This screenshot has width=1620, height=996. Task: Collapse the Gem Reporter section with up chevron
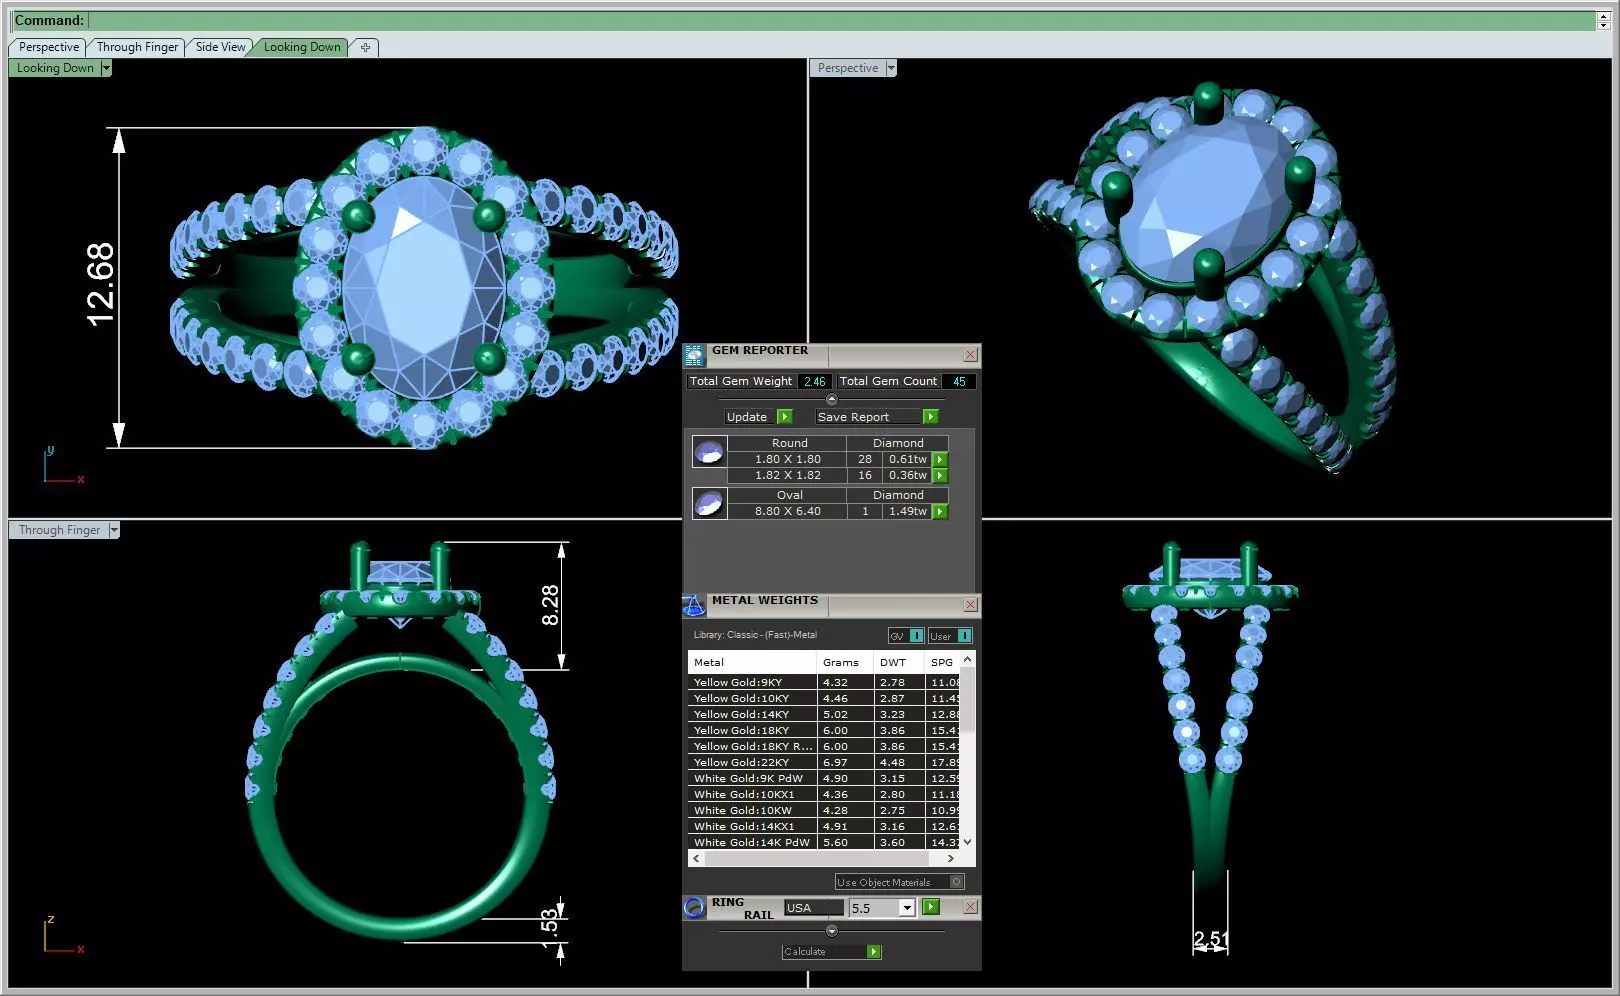click(x=831, y=399)
